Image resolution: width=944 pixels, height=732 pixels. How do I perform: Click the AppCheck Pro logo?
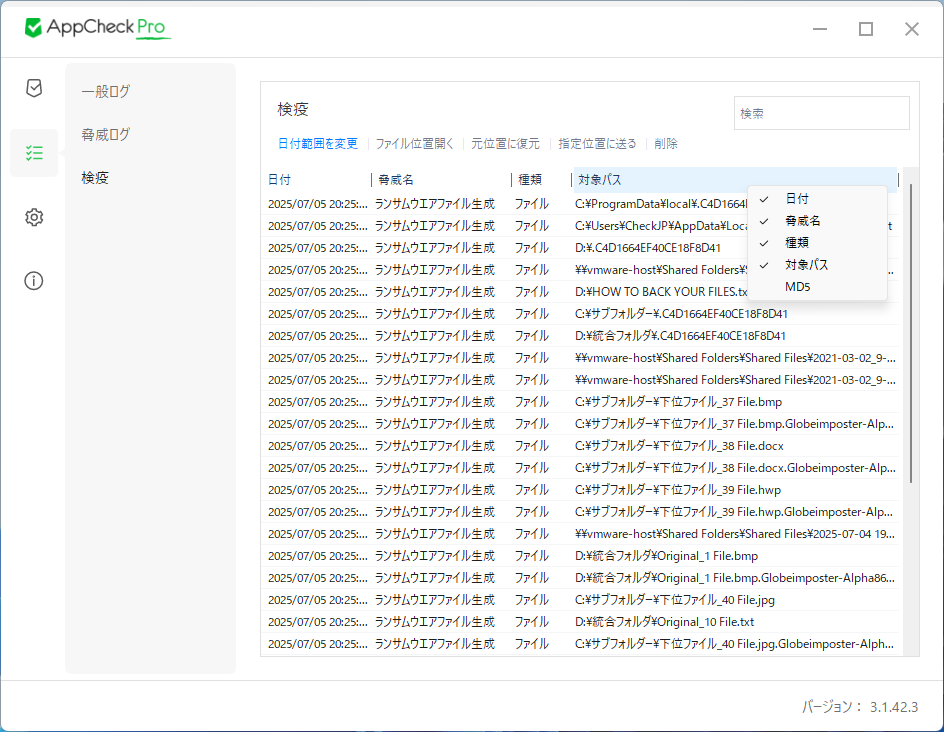coord(98,28)
